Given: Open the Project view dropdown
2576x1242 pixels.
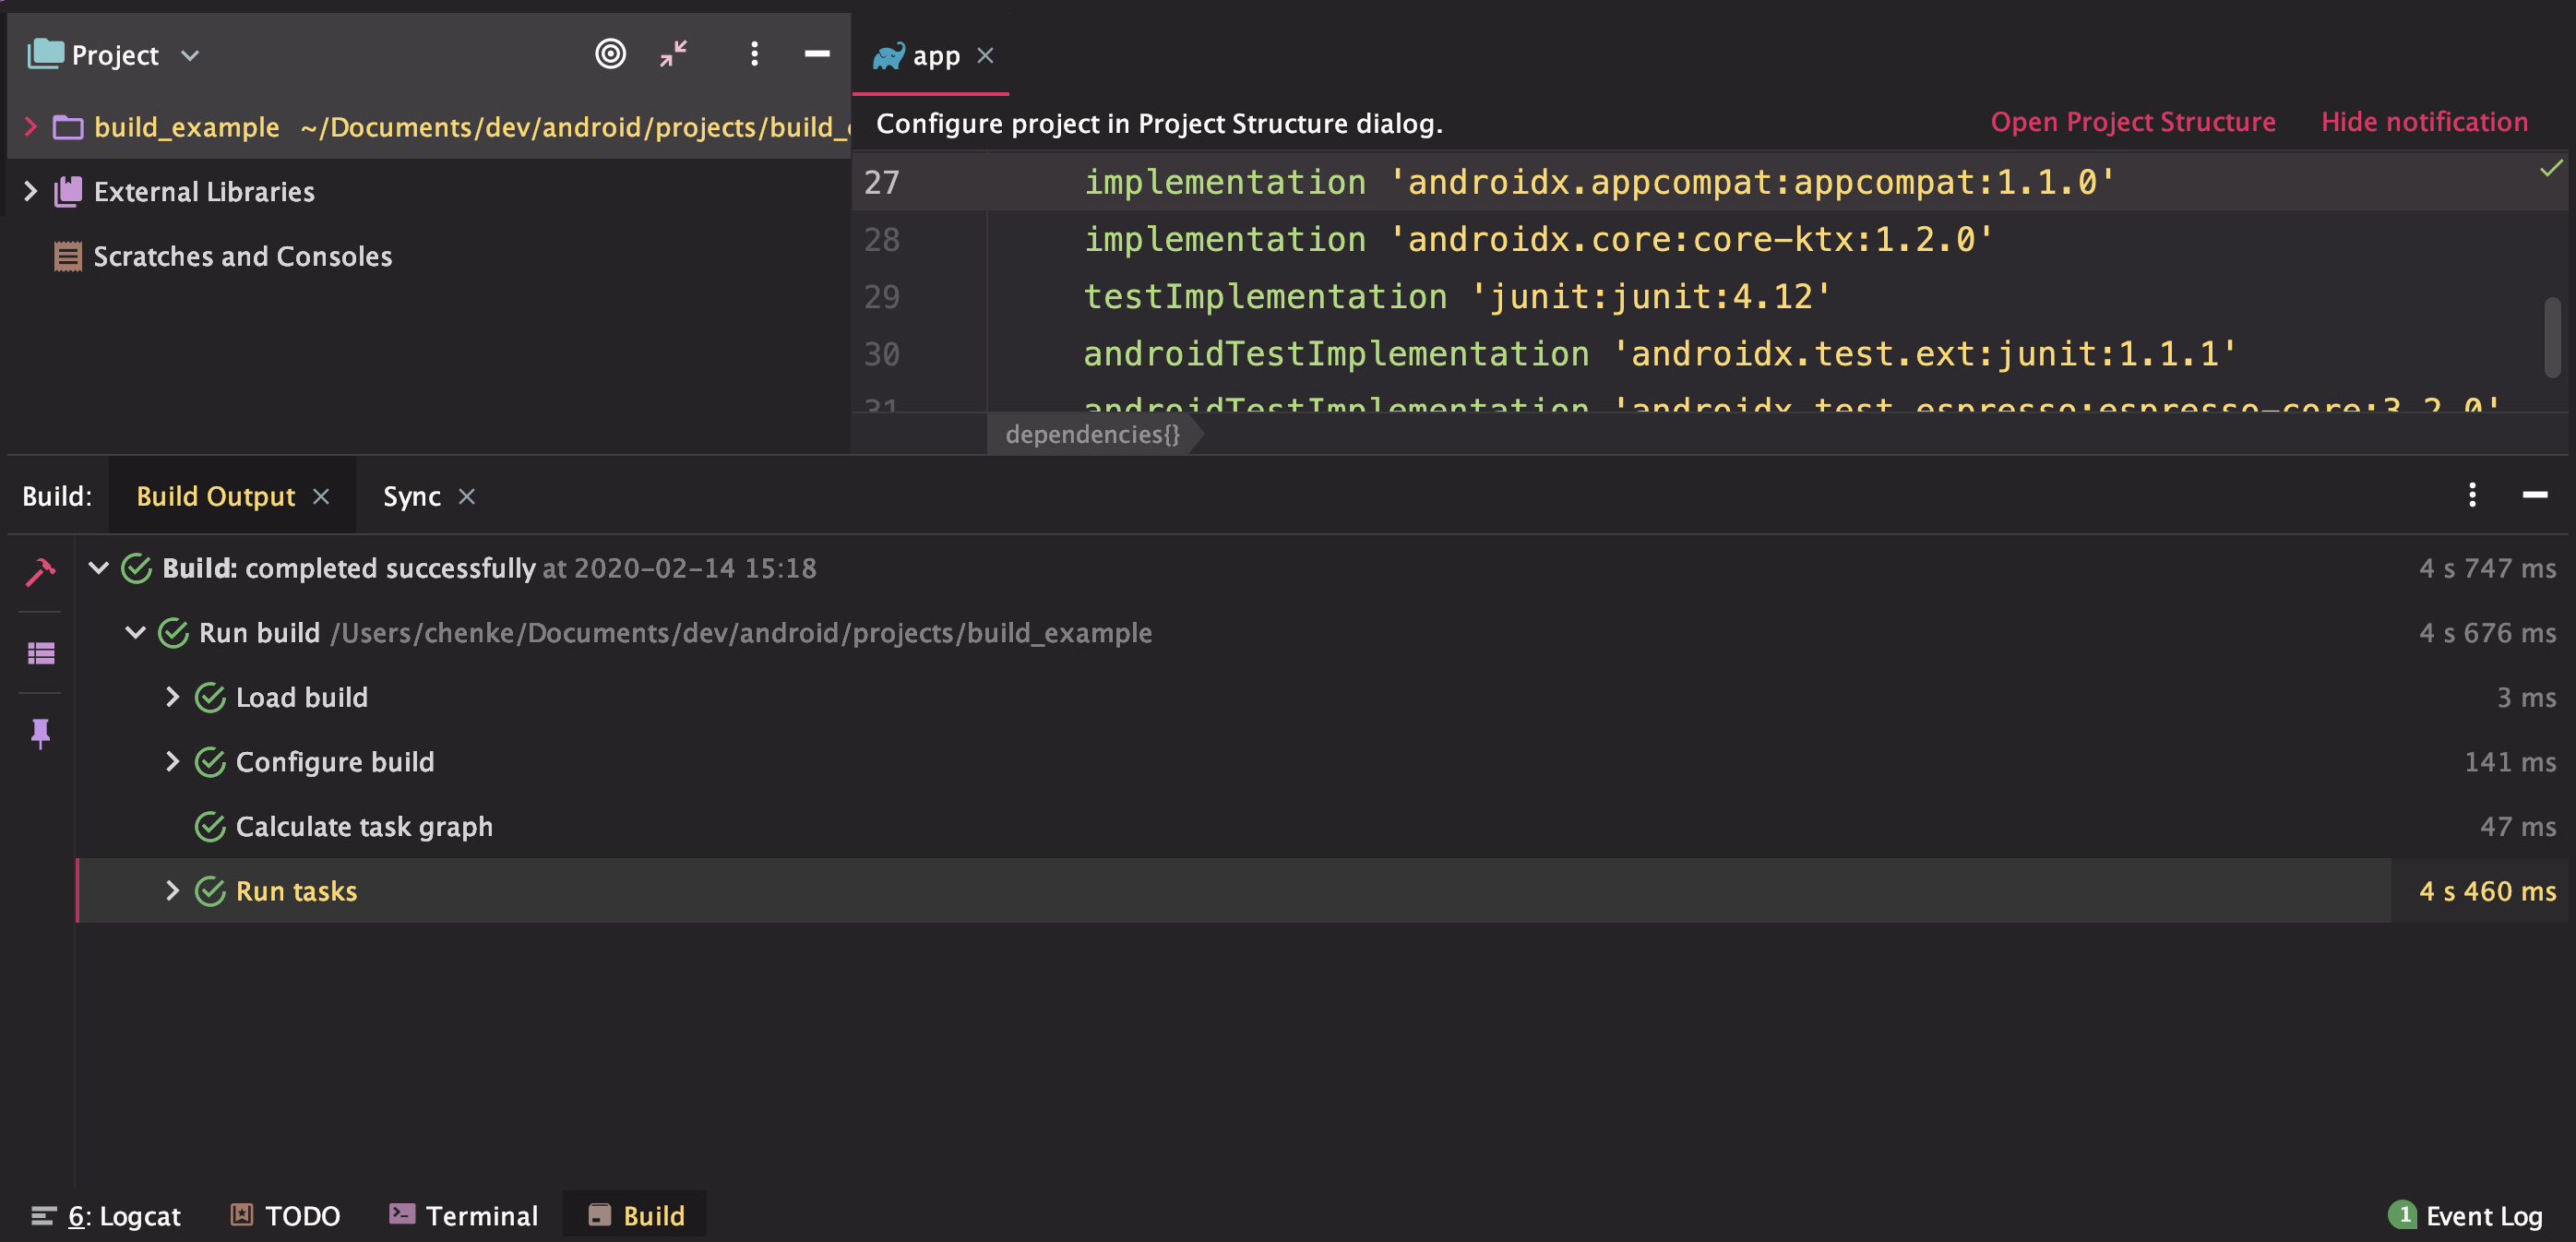Looking at the screenshot, I should pyautogui.click(x=190, y=55).
